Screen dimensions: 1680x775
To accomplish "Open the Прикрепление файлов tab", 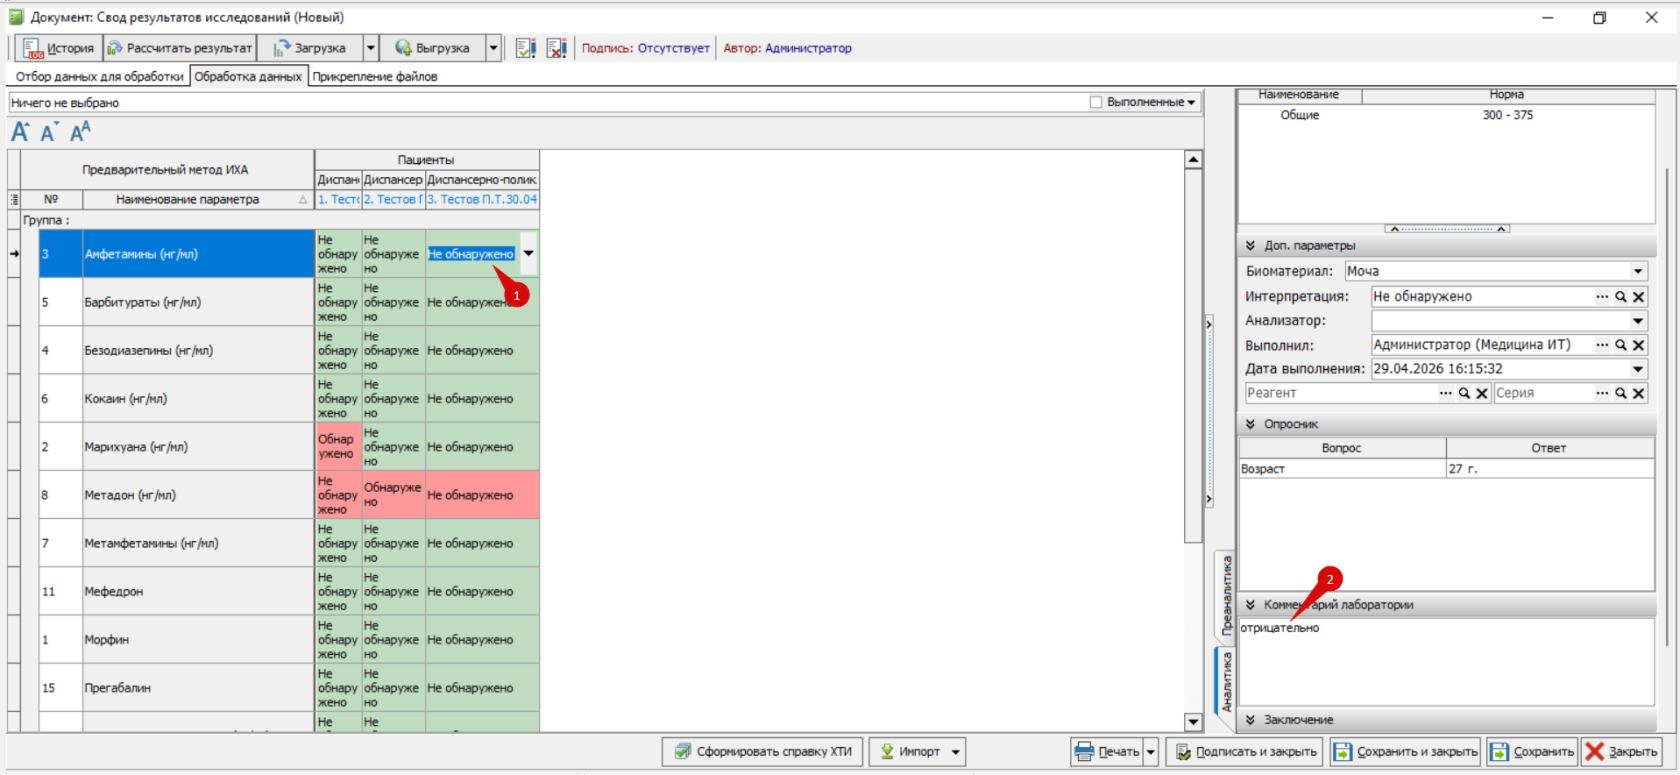I will 375,76.
